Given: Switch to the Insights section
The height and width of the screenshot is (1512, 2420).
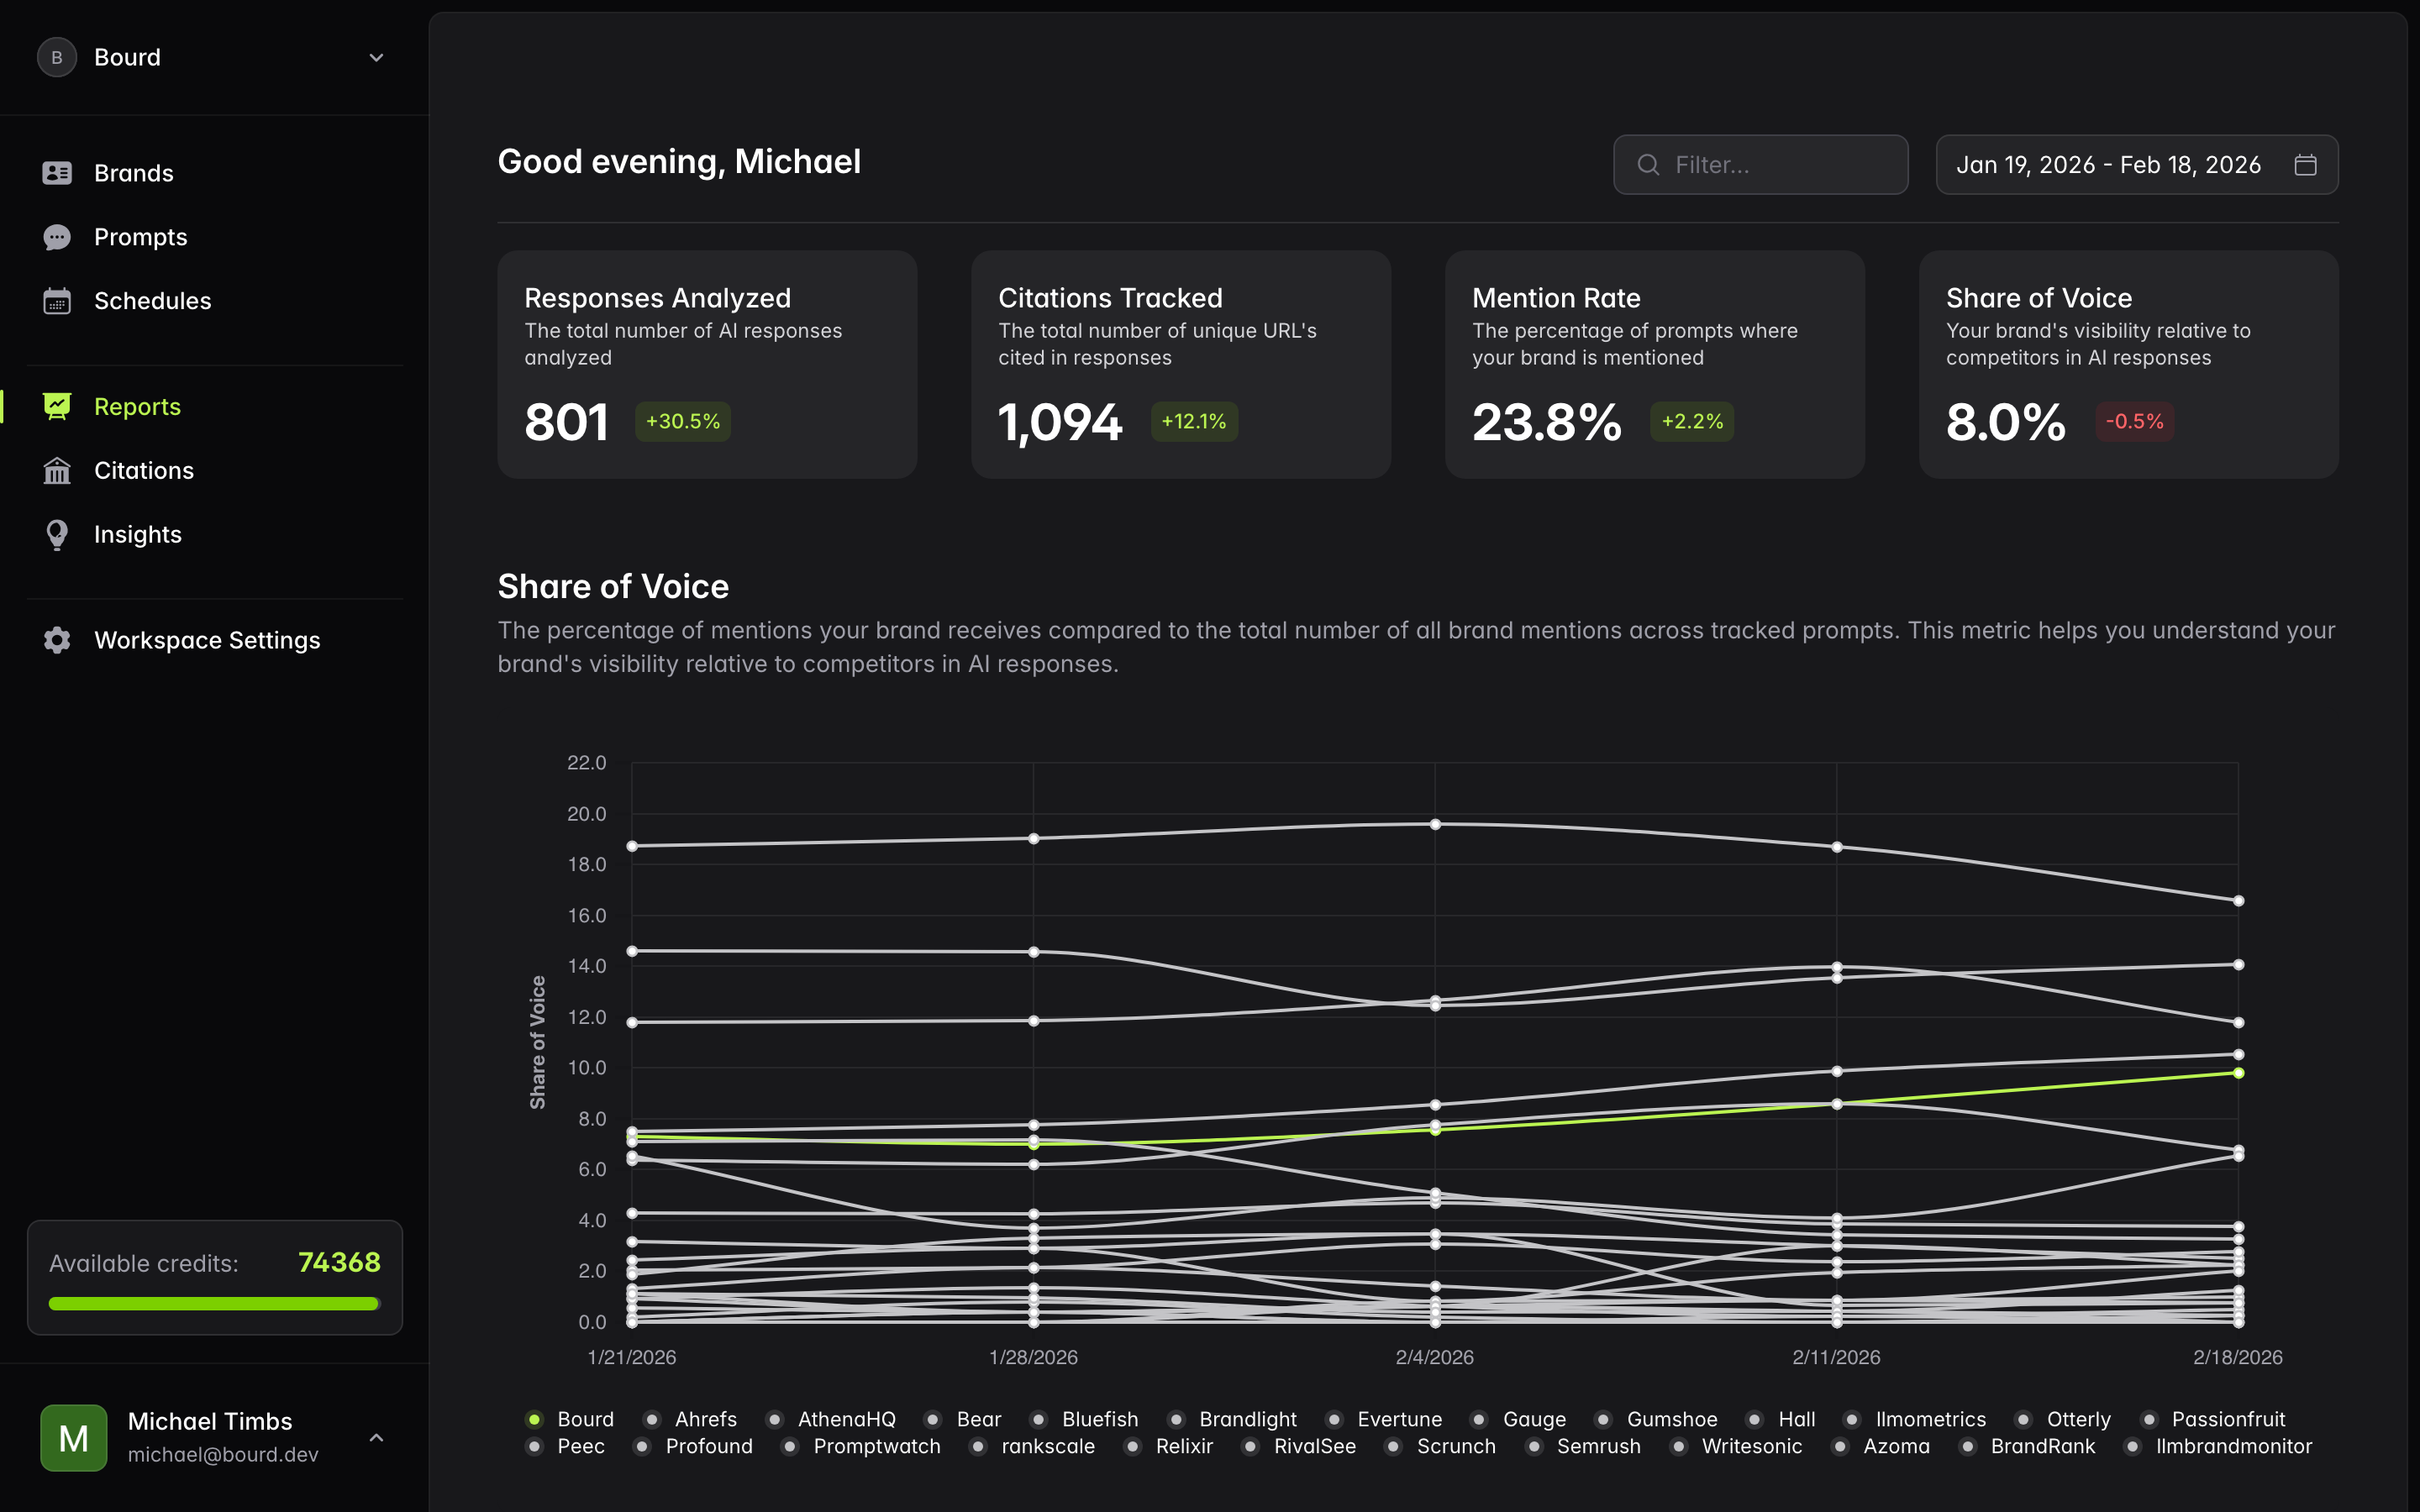Looking at the screenshot, I should [x=138, y=534].
